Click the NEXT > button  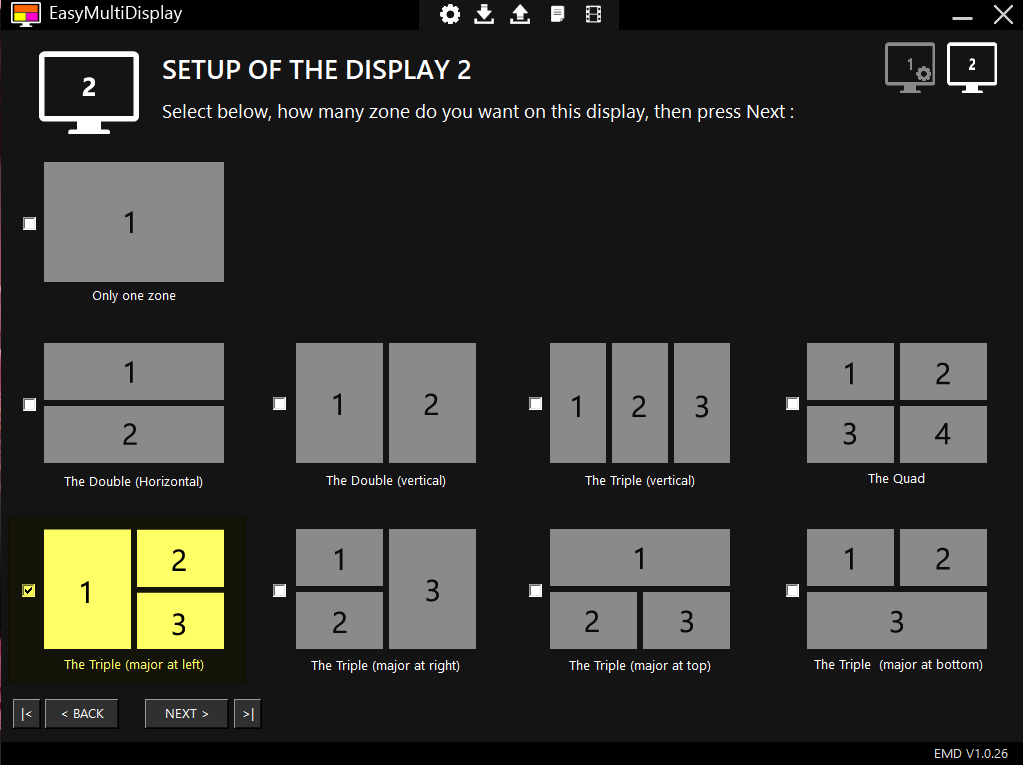[187, 713]
